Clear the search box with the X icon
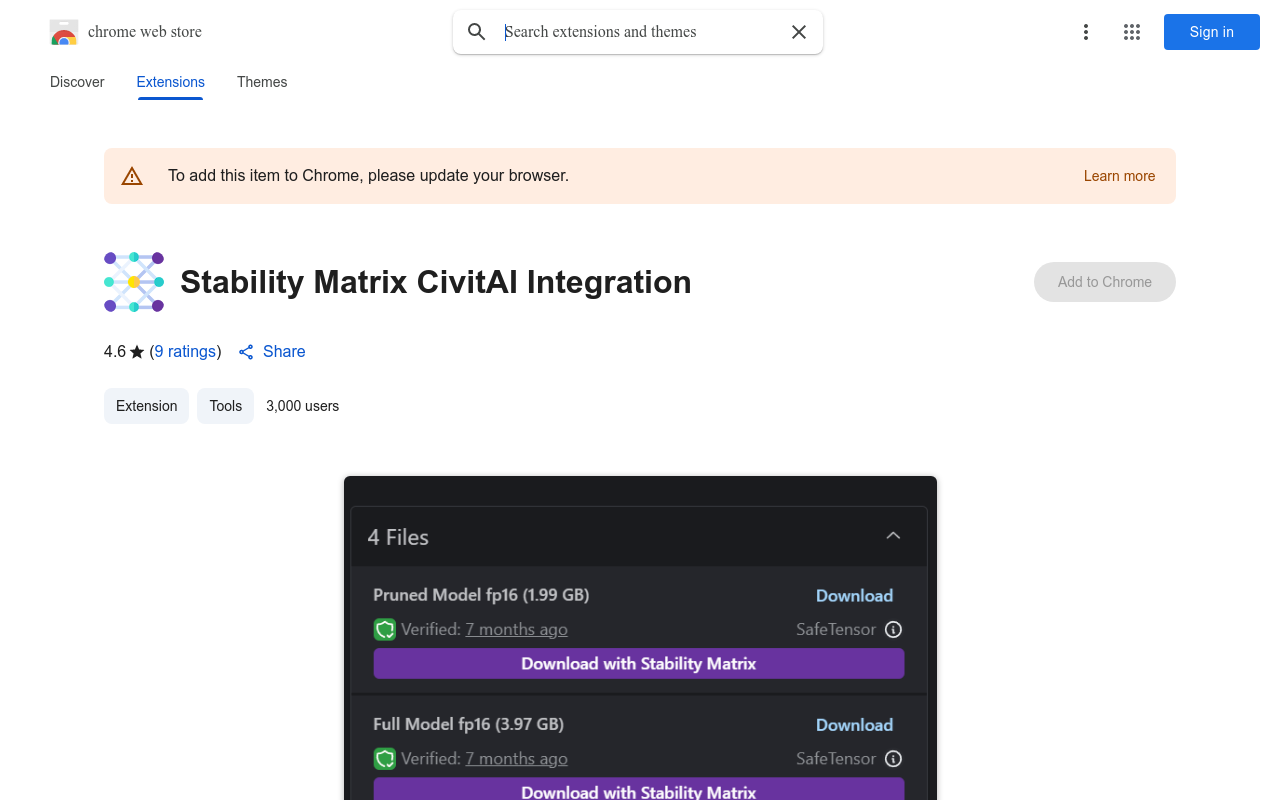1280x800 pixels. tap(799, 32)
